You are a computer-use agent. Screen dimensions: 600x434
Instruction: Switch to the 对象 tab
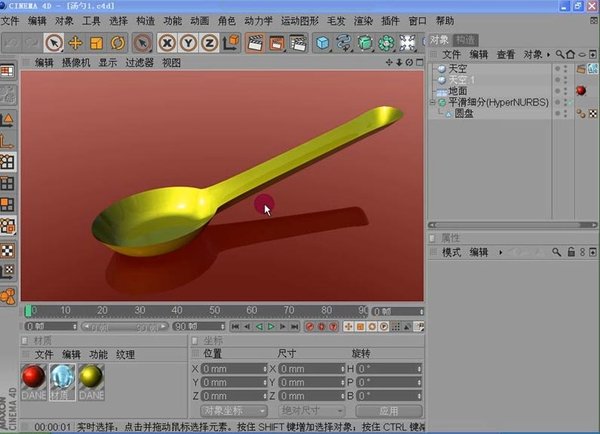tap(439, 39)
